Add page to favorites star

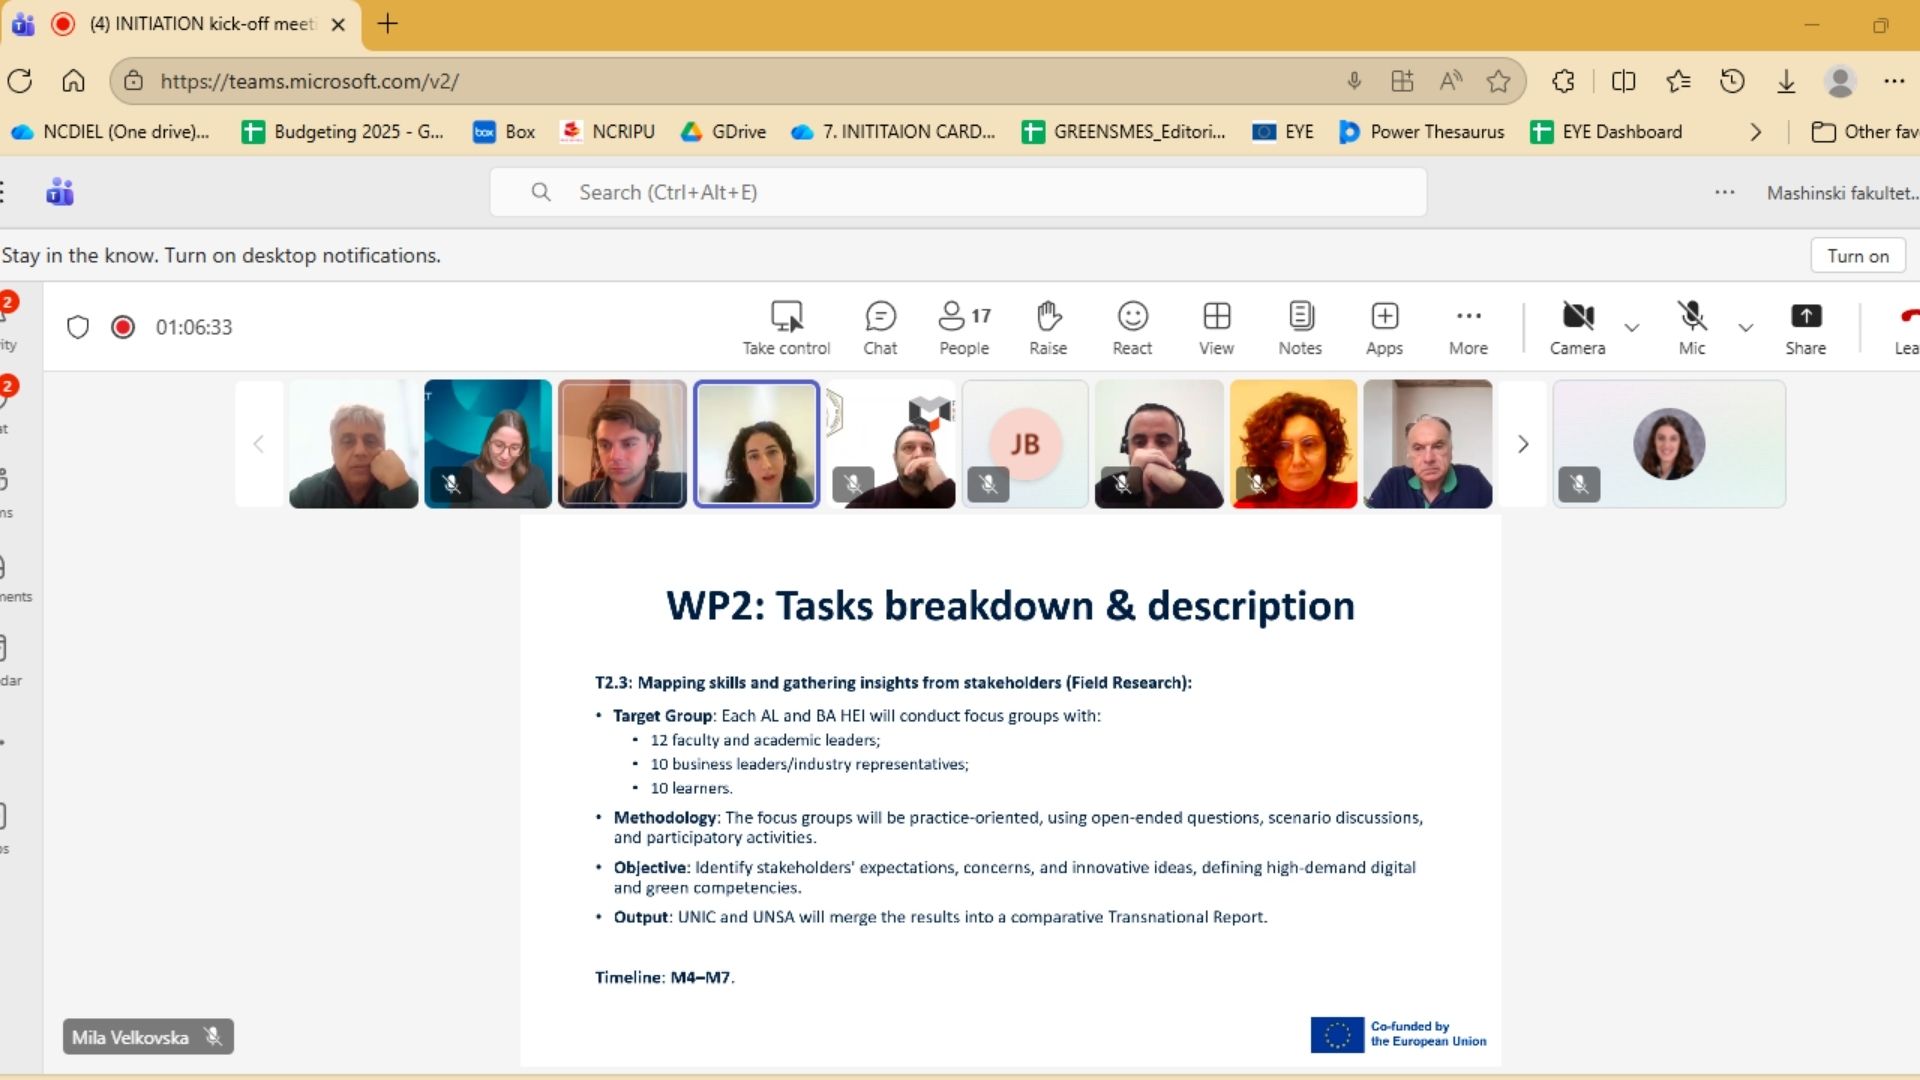pos(1498,81)
